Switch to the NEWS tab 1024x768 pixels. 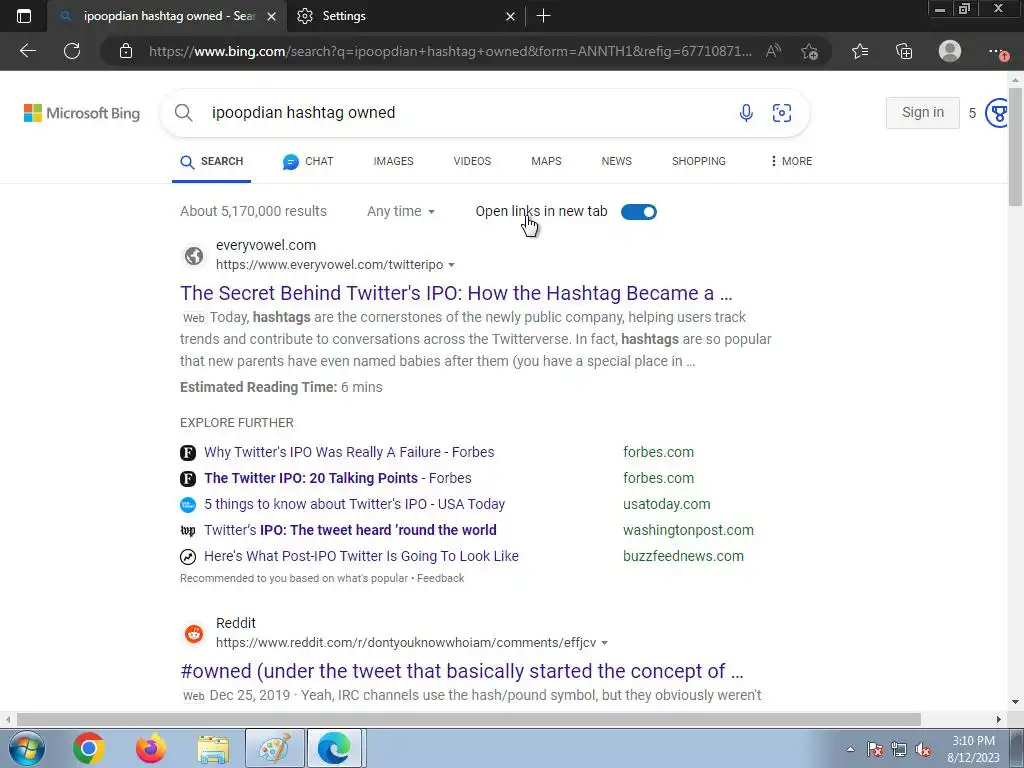[x=616, y=161]
